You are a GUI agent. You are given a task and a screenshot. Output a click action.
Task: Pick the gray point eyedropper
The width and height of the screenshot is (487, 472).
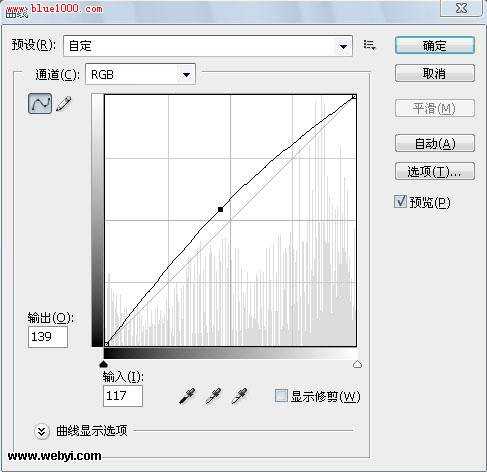[x=213, y=396]
